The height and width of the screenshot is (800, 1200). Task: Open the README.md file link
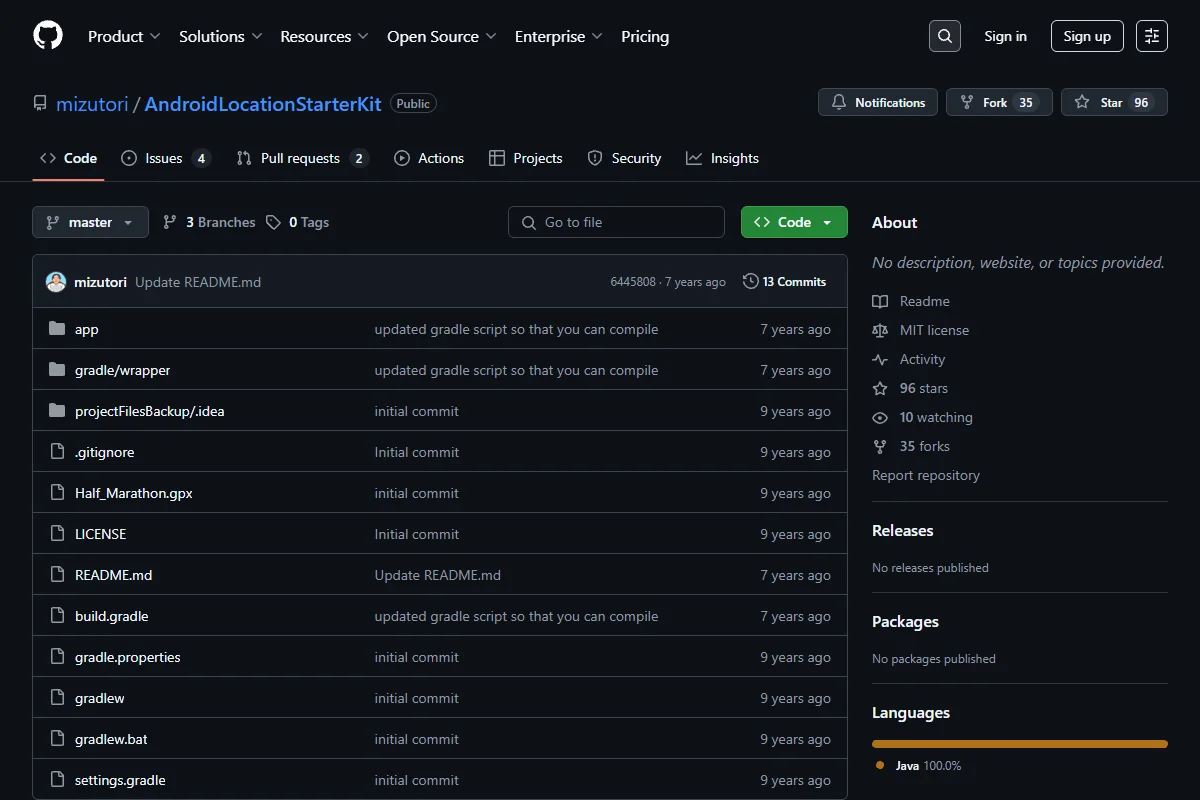tap(114, 575)
